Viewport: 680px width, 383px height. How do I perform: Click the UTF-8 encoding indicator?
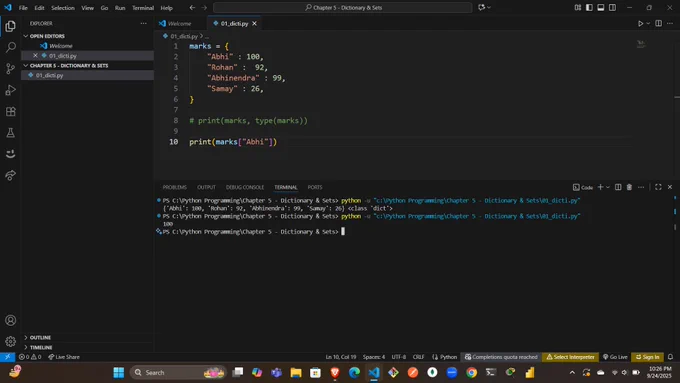399,357
